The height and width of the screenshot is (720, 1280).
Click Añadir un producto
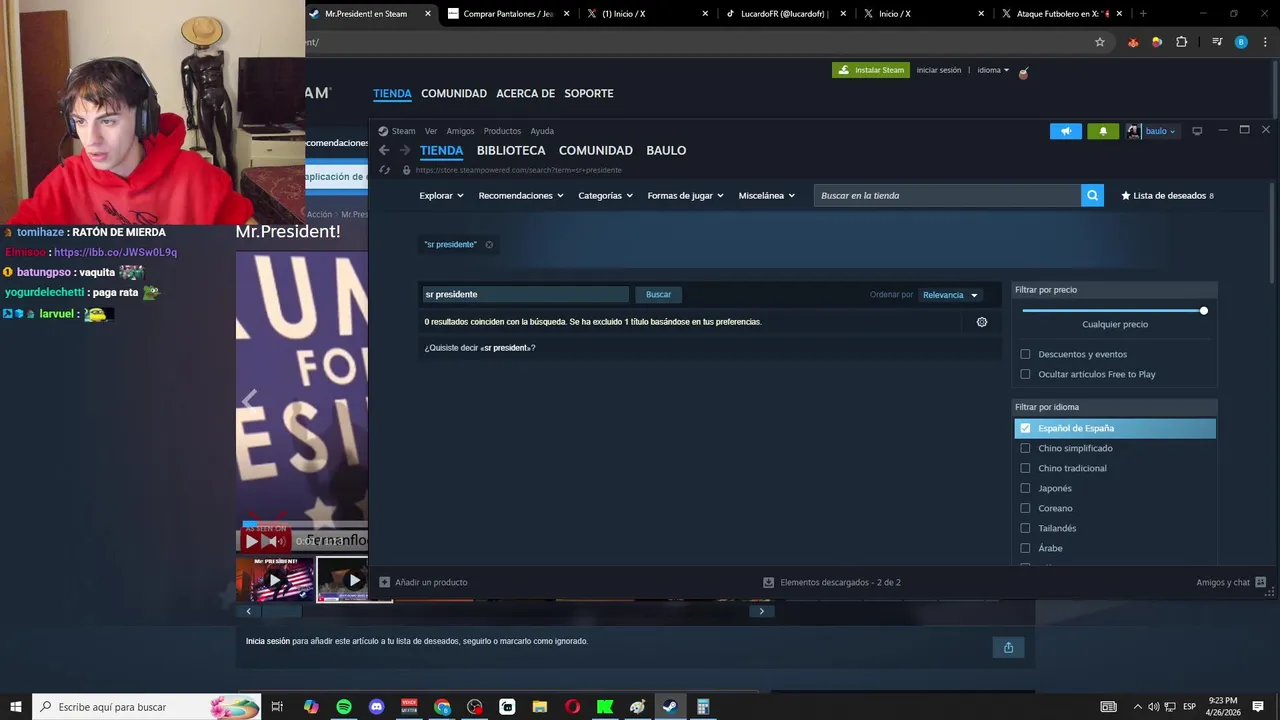[431, 582]
